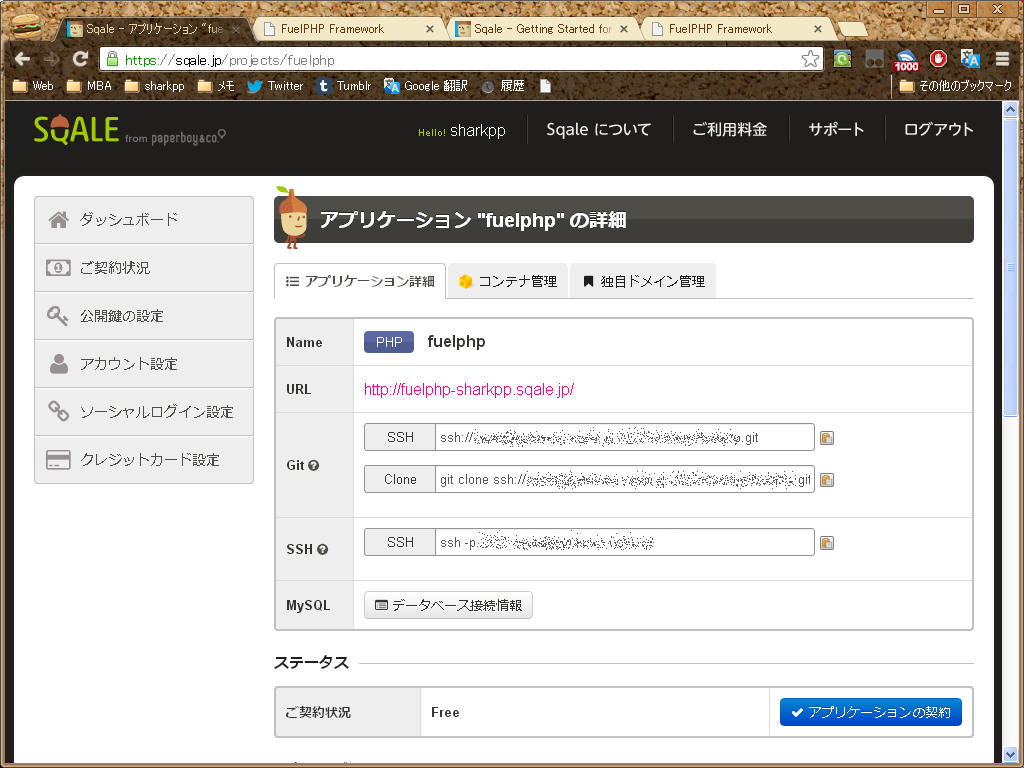
Task: Open サポート in top navigation
Action: pos(836,129)
